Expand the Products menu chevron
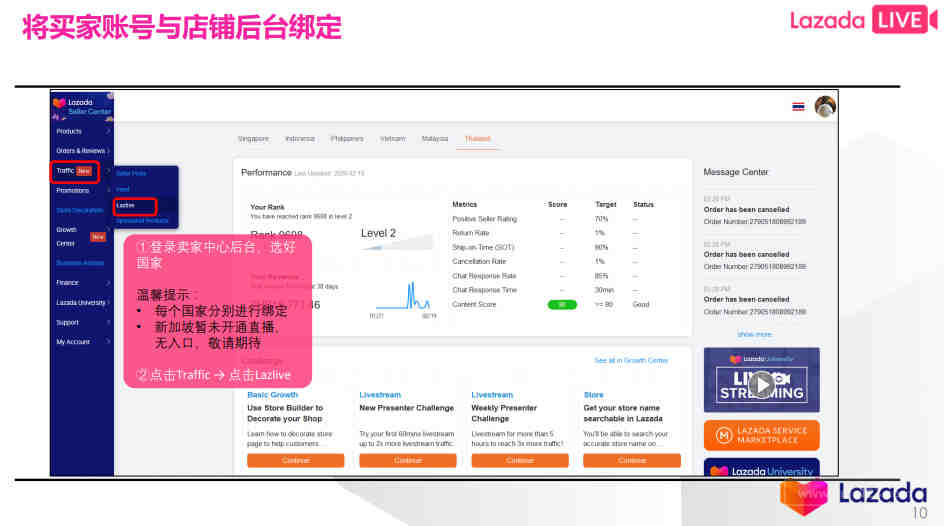The height and width of the screenshot is (526, 944). pos(108,131)
